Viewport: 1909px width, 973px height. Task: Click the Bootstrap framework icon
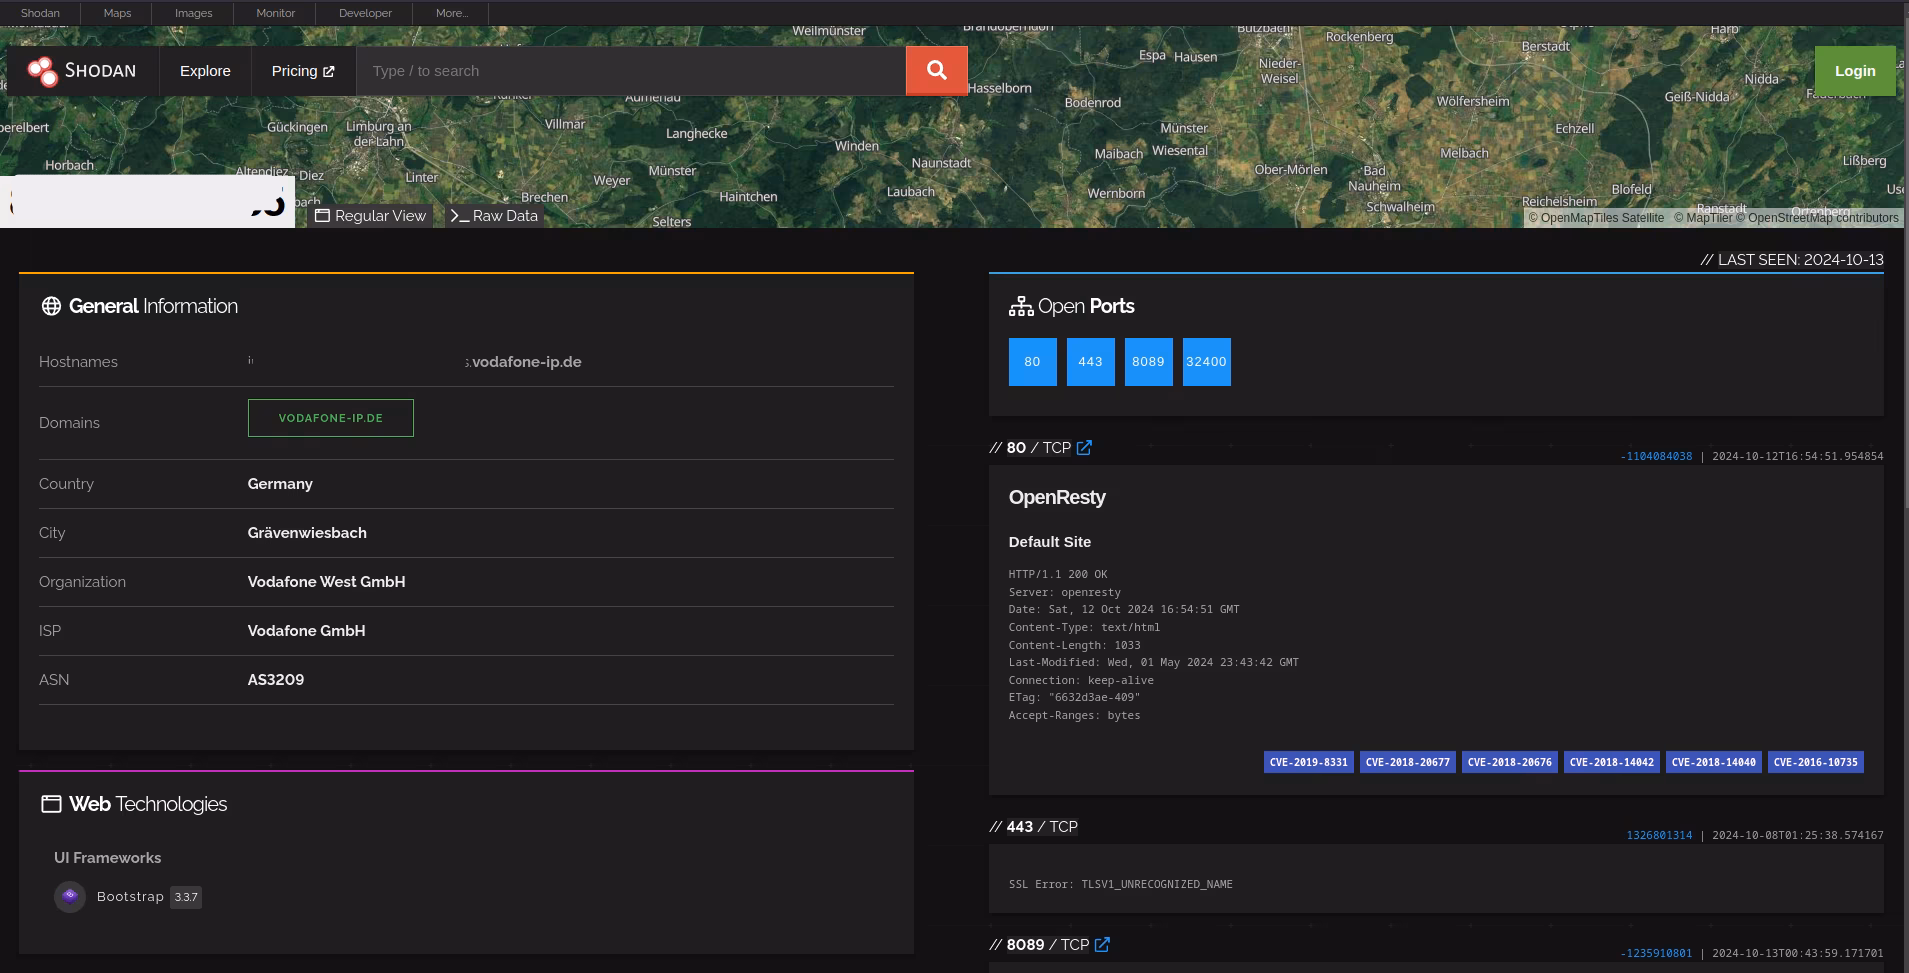click(70, 897)
